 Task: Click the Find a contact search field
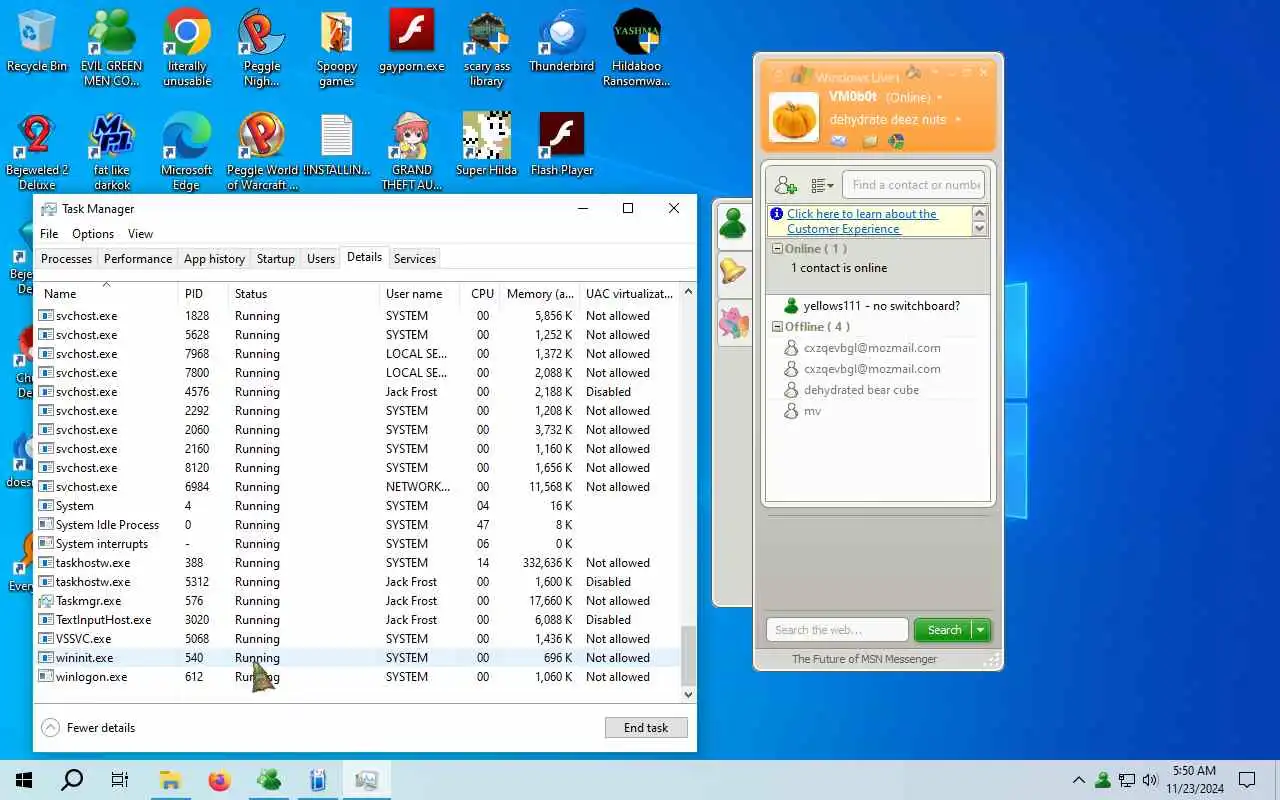(x=914, y=185)
